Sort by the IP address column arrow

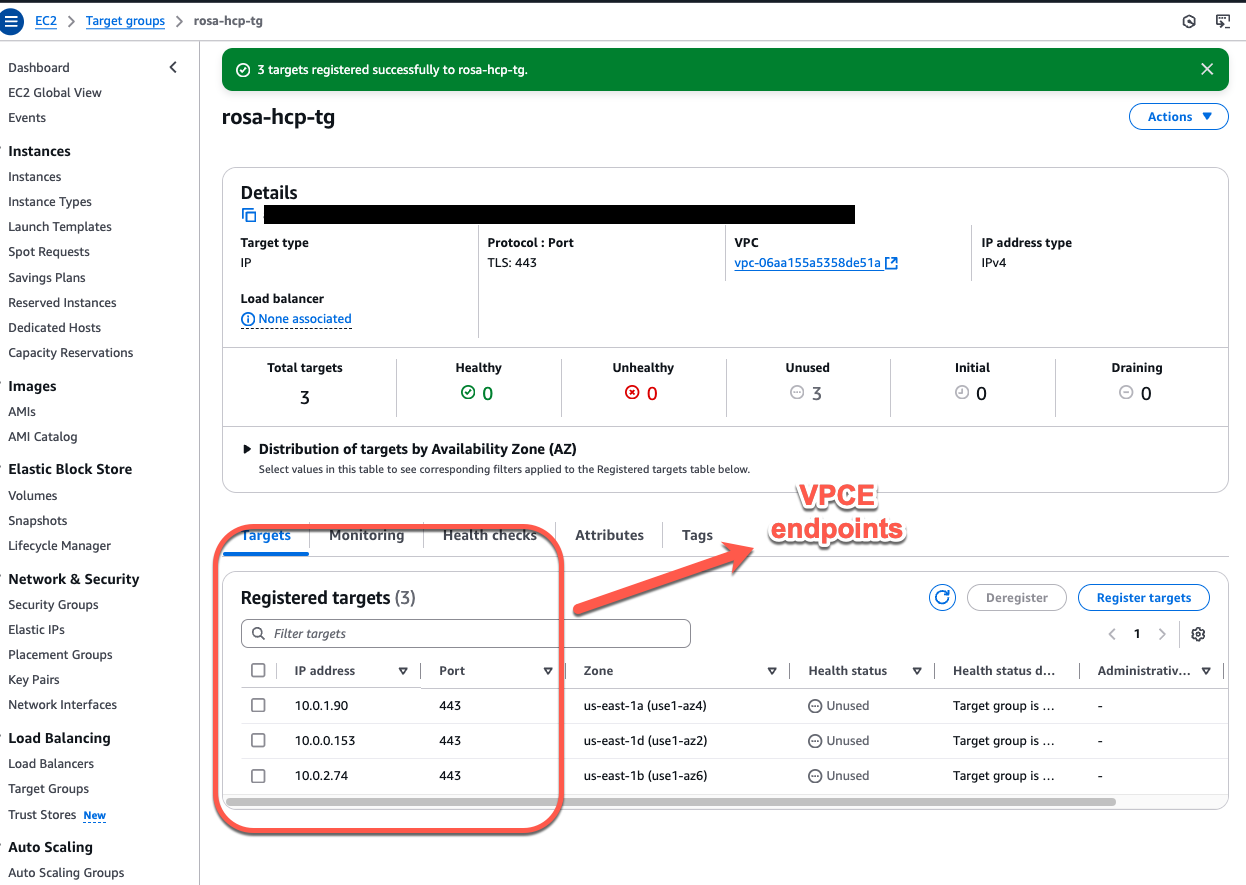point(403,671)
